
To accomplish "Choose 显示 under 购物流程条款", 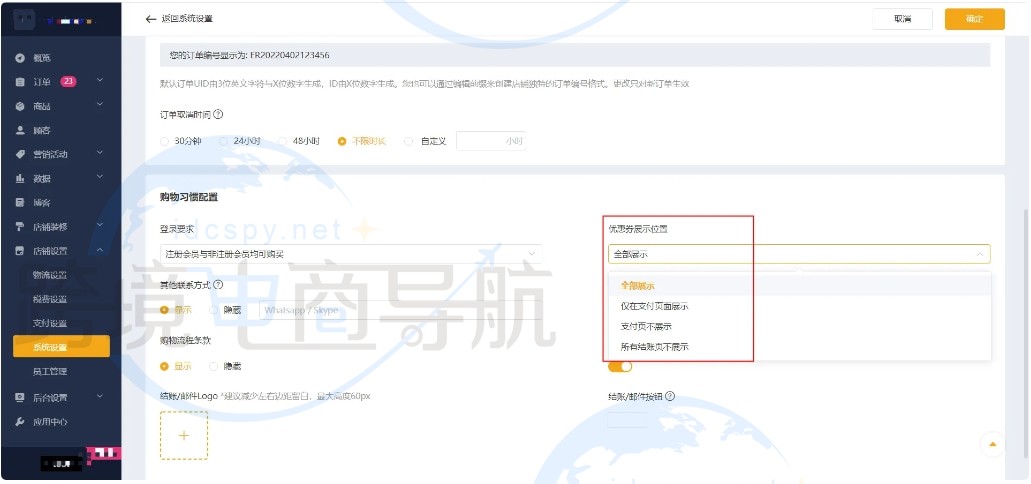I will [164, 366].
